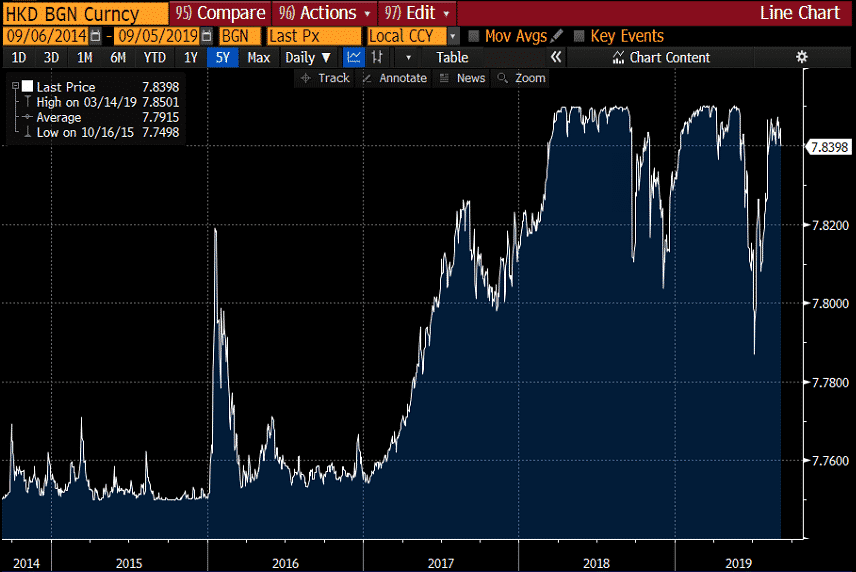This screenshot has width=856, height=572.
Task: Click the HKD BGN Curncy security field
Action: click(x=84, y=13)
